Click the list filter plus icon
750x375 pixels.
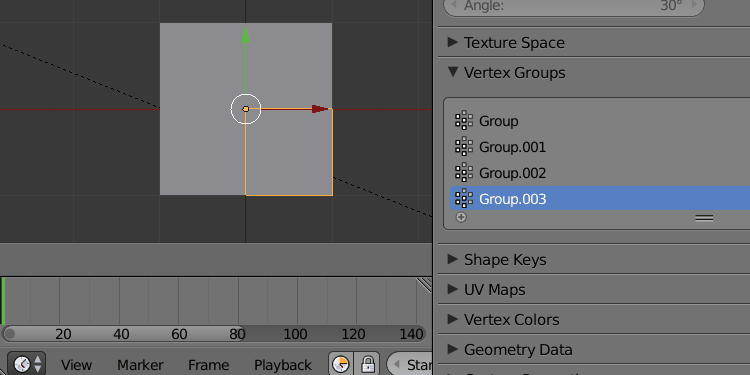point(461,218)
